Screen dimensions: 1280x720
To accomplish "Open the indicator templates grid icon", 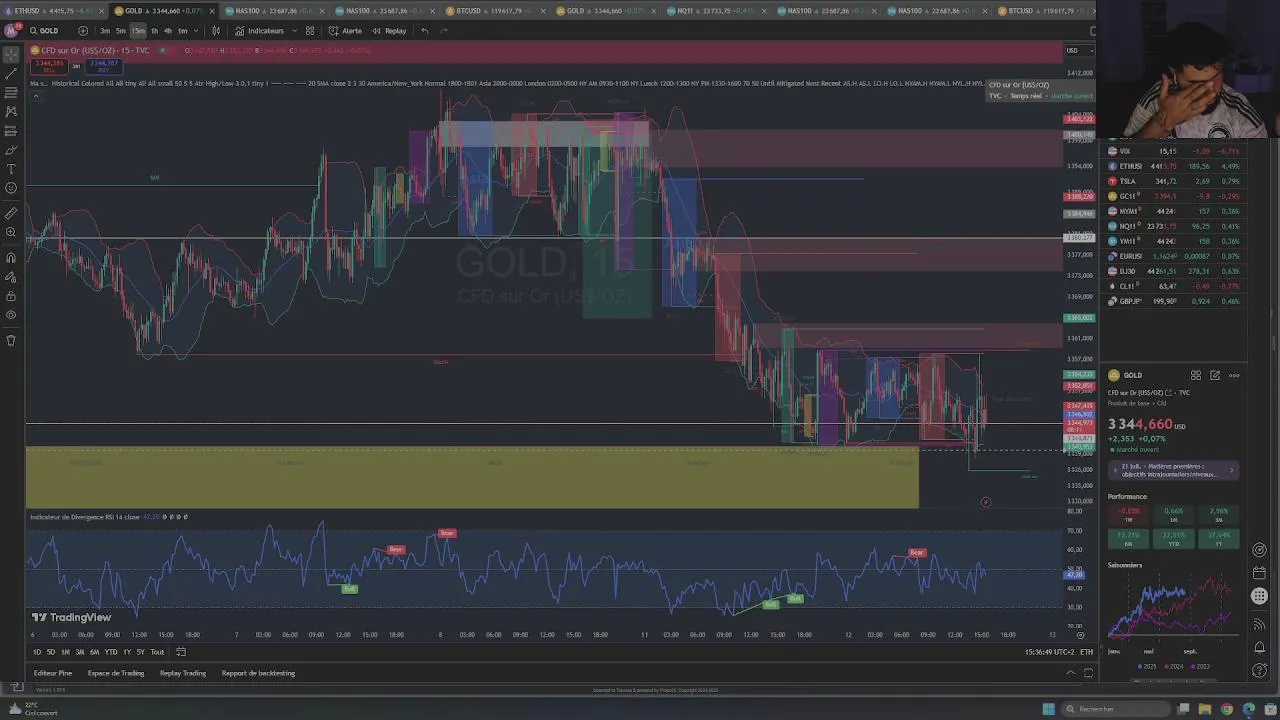I will click(x=310, y=31).
